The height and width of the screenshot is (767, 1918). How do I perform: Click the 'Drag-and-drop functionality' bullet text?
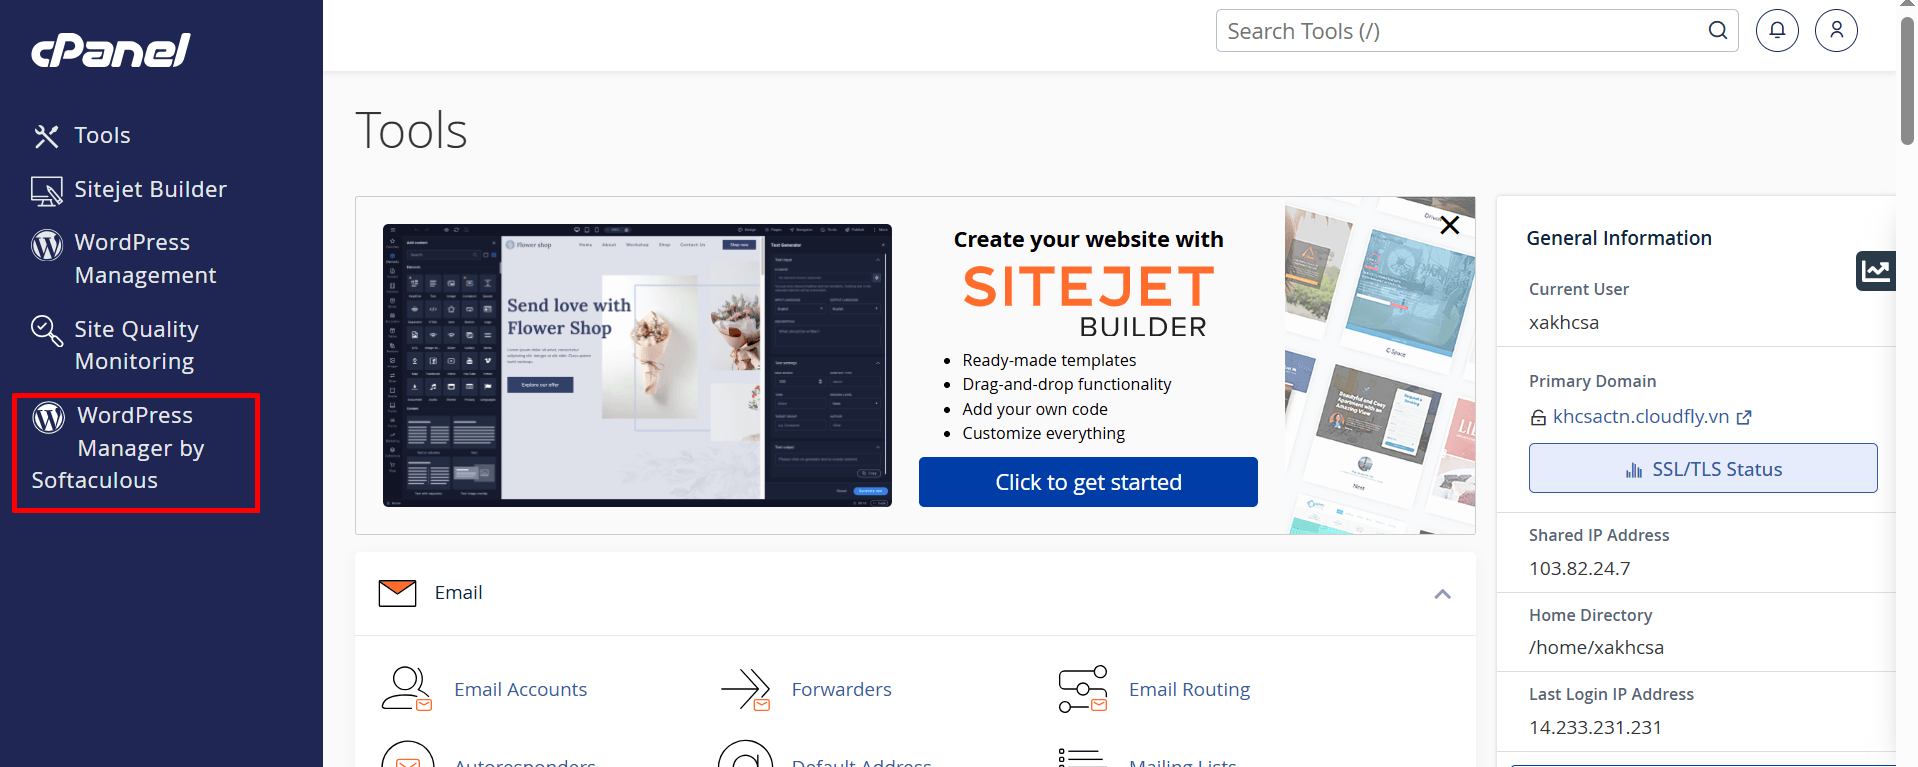(1066, 384)
